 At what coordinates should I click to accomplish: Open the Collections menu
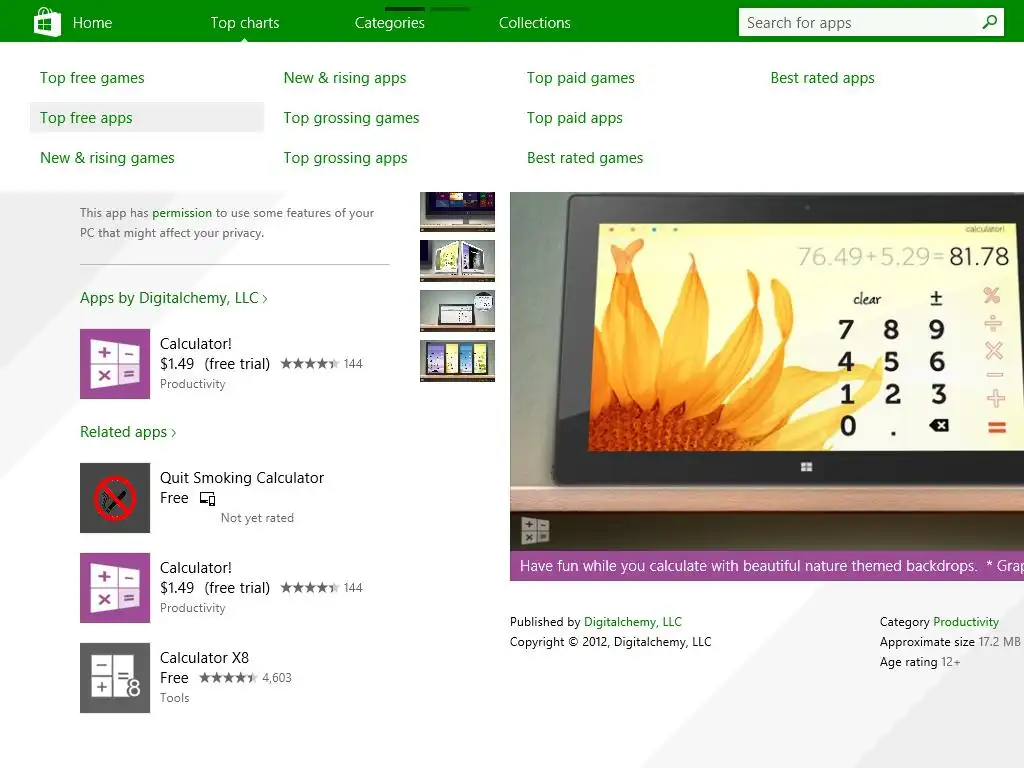click(x=535, y=23)
